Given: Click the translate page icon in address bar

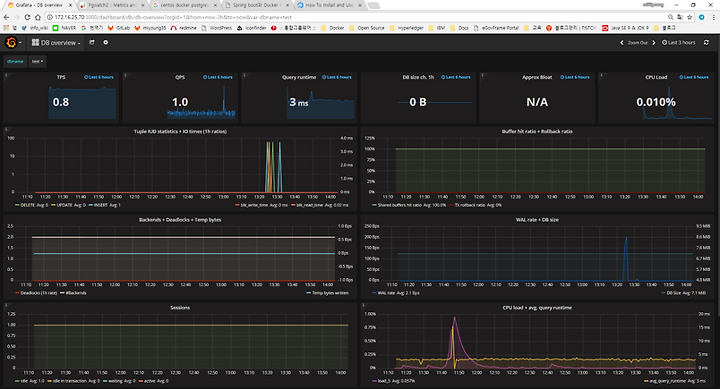Looking at the screenshot, I should 680,17.
